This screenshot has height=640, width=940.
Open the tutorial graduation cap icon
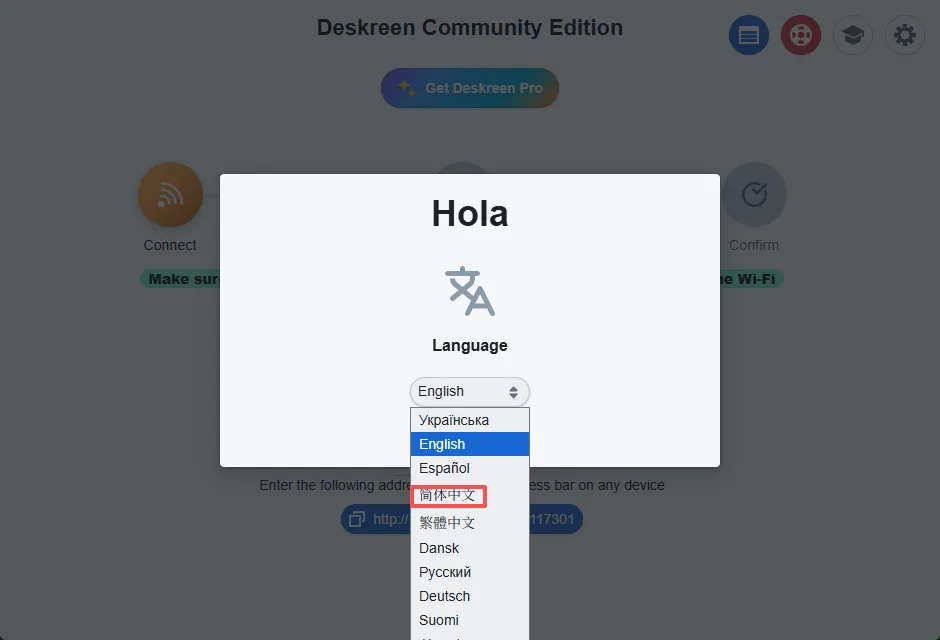pos(852,35)
